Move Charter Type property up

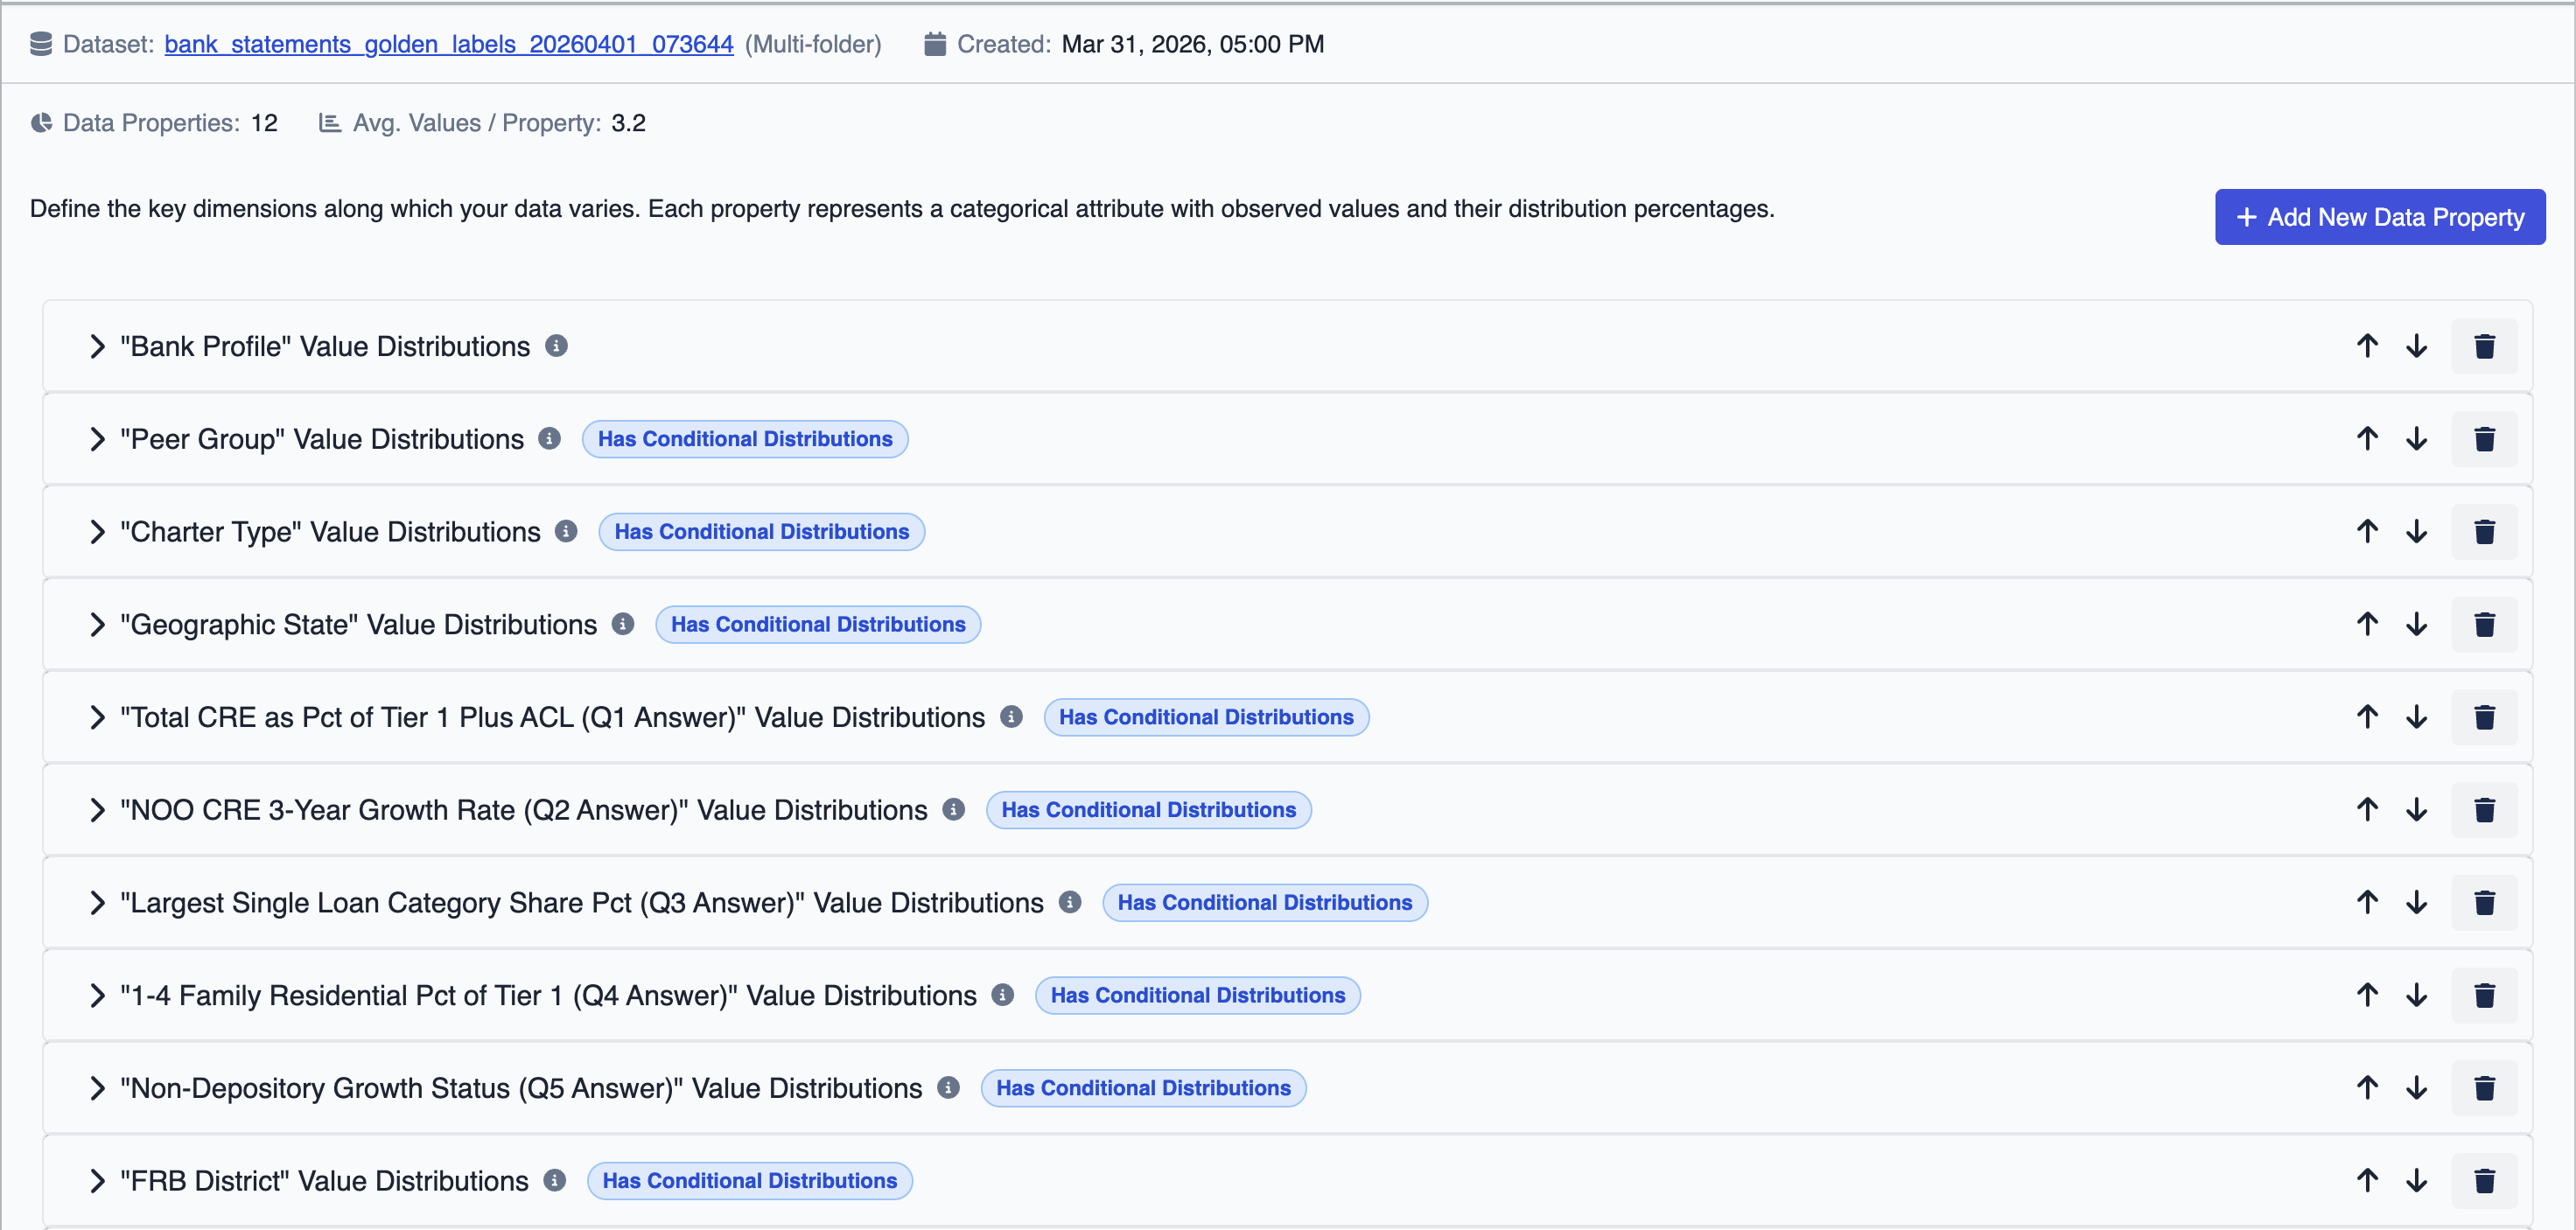click(2366, 532)
